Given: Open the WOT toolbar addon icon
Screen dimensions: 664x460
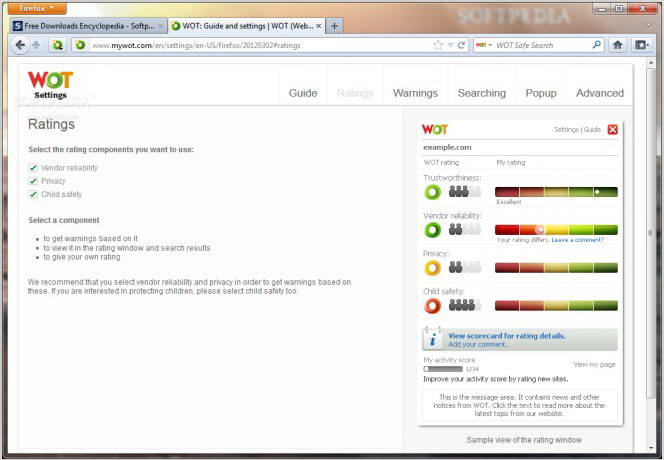Looking at the screenshot, I should point(58,45).
